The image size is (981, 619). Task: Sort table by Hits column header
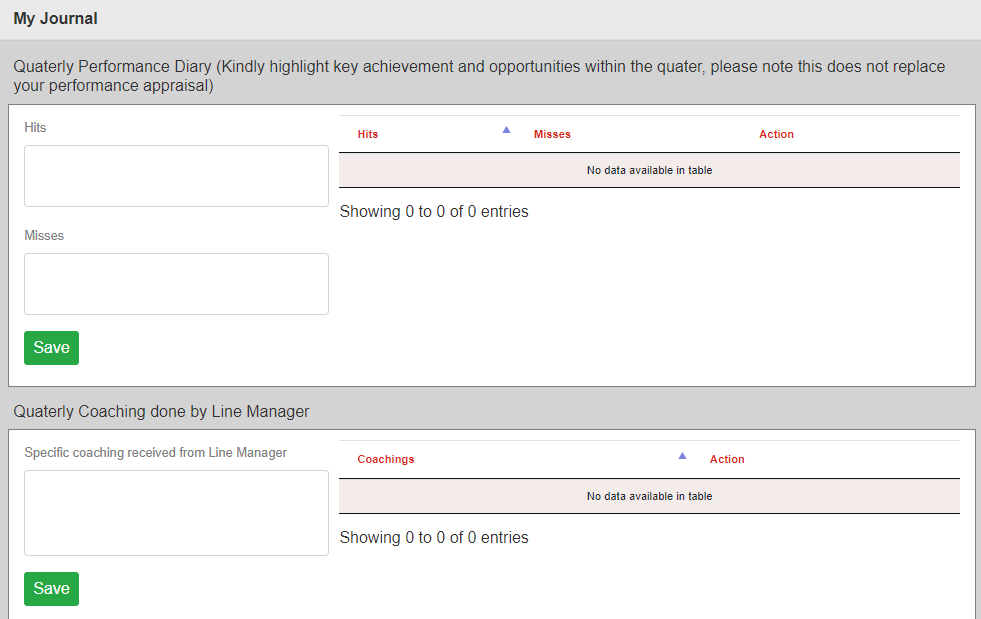(x=368, y=134)
